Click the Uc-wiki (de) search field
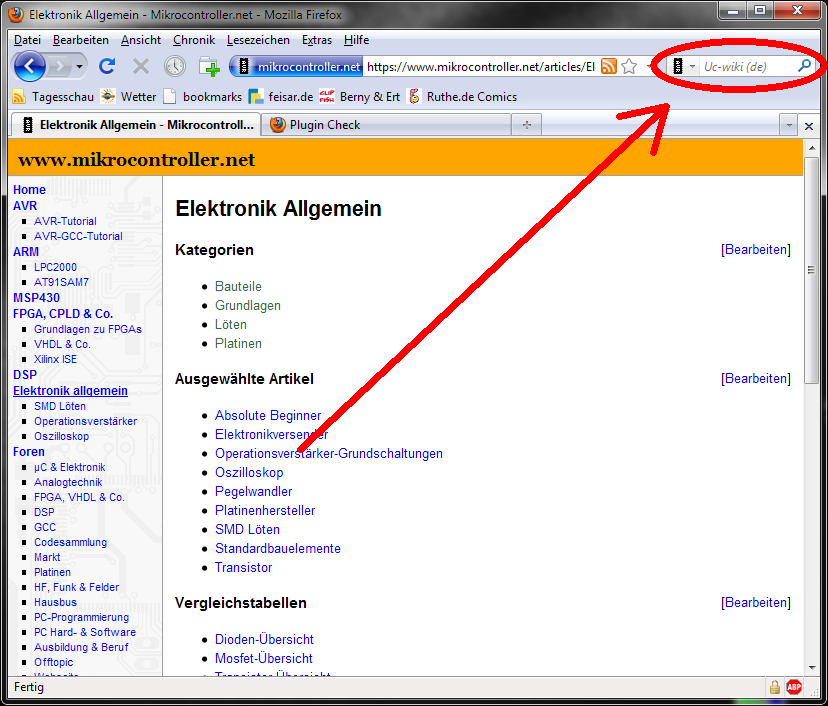 [747, 67]
